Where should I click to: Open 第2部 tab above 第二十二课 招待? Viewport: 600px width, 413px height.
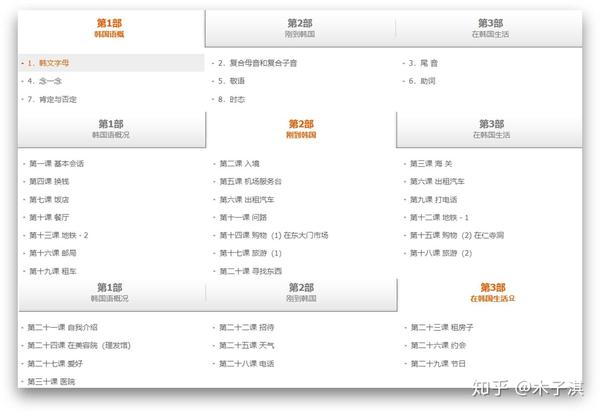click(x=301, y=293)
